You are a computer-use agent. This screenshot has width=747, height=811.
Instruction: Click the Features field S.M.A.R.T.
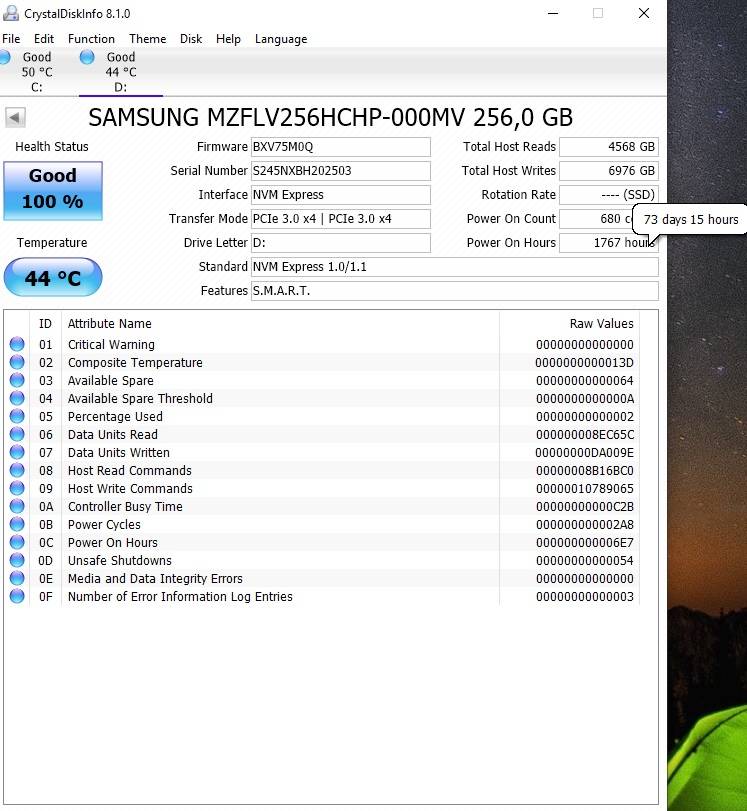[x=454, y=291]
